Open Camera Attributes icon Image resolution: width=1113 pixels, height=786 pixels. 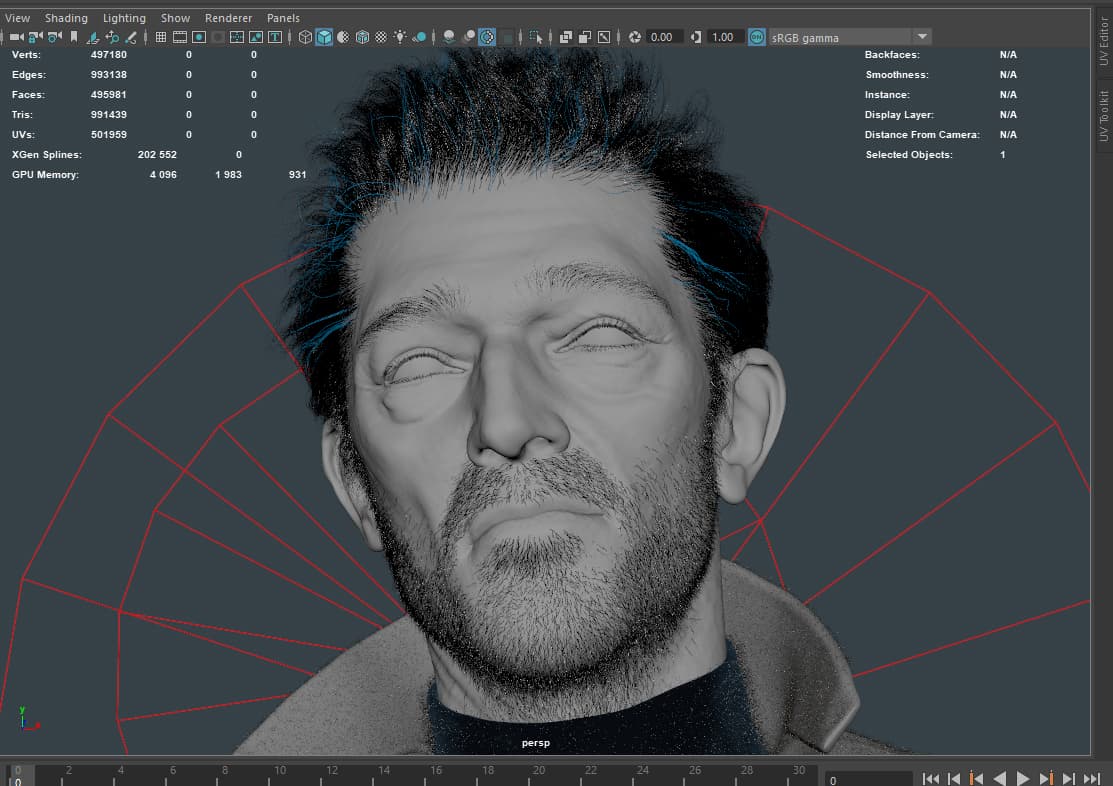tap(55, 37)
